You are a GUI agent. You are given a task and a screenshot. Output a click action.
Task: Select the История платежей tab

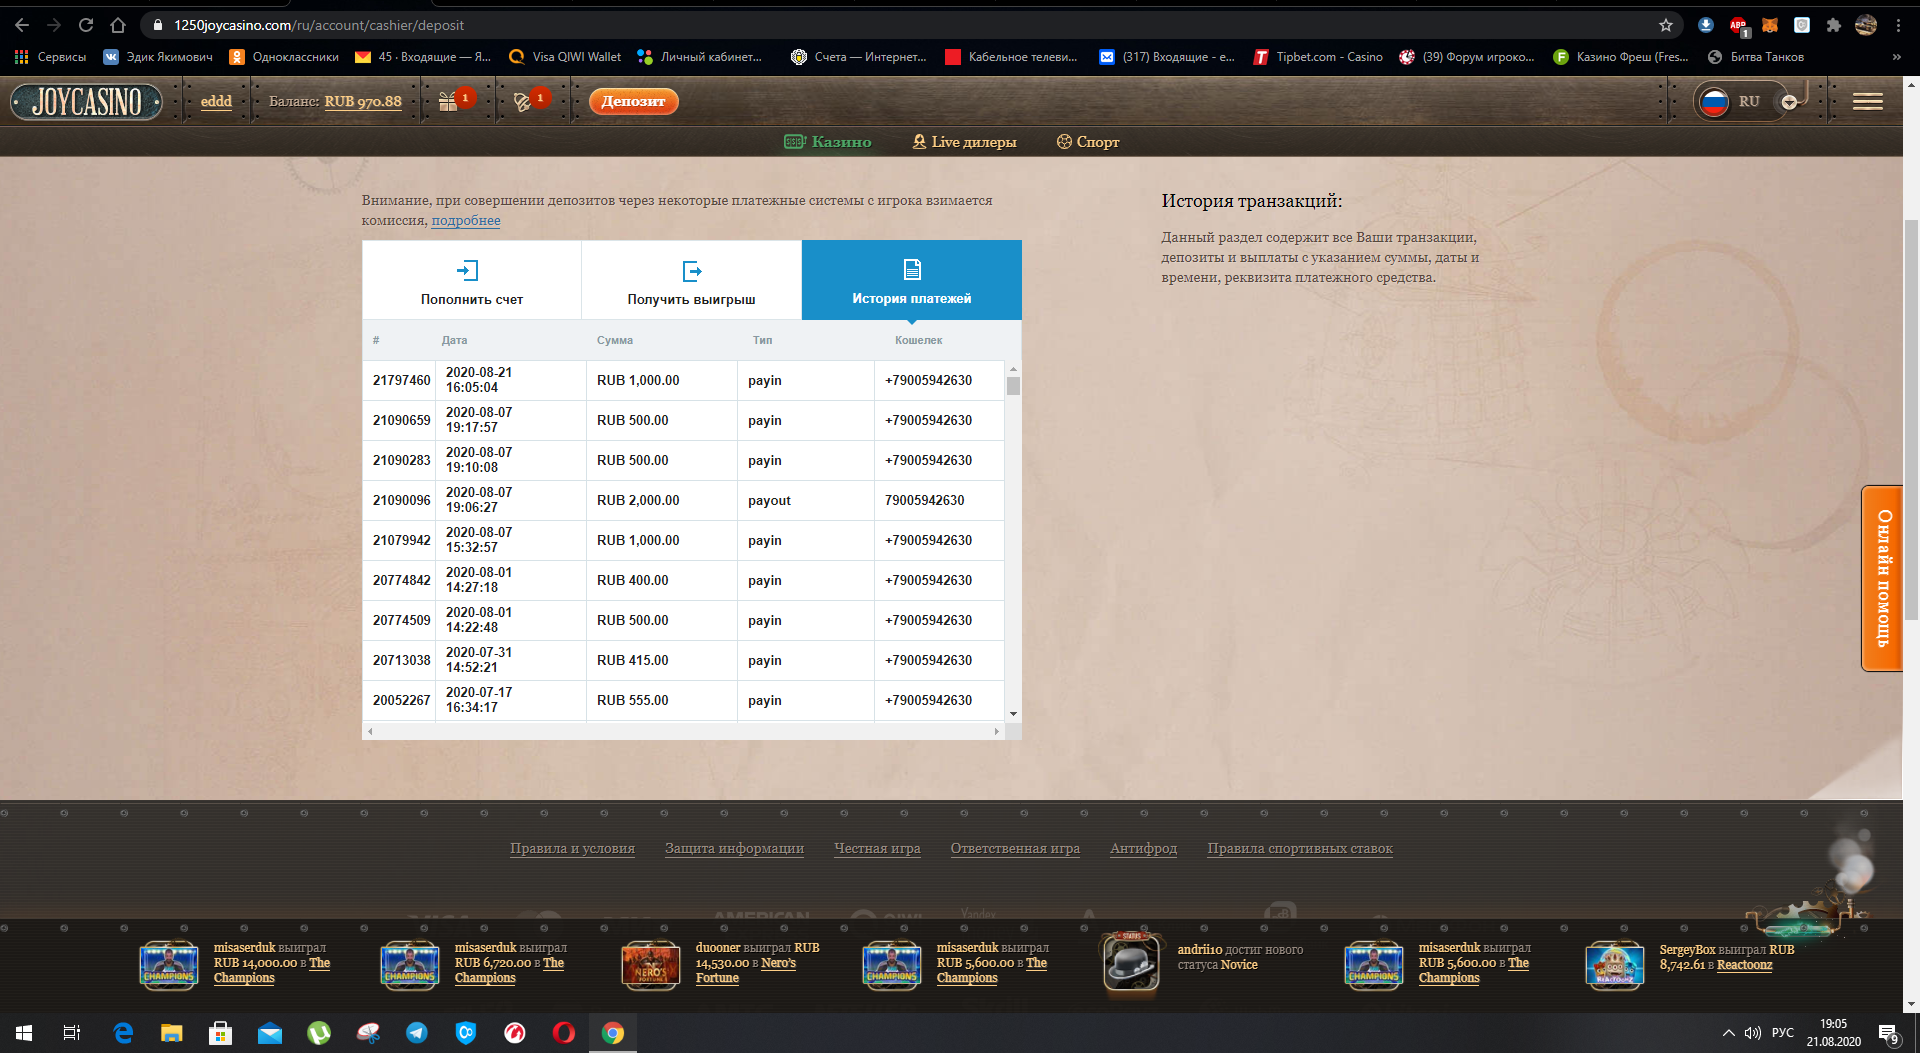point(912,280)
